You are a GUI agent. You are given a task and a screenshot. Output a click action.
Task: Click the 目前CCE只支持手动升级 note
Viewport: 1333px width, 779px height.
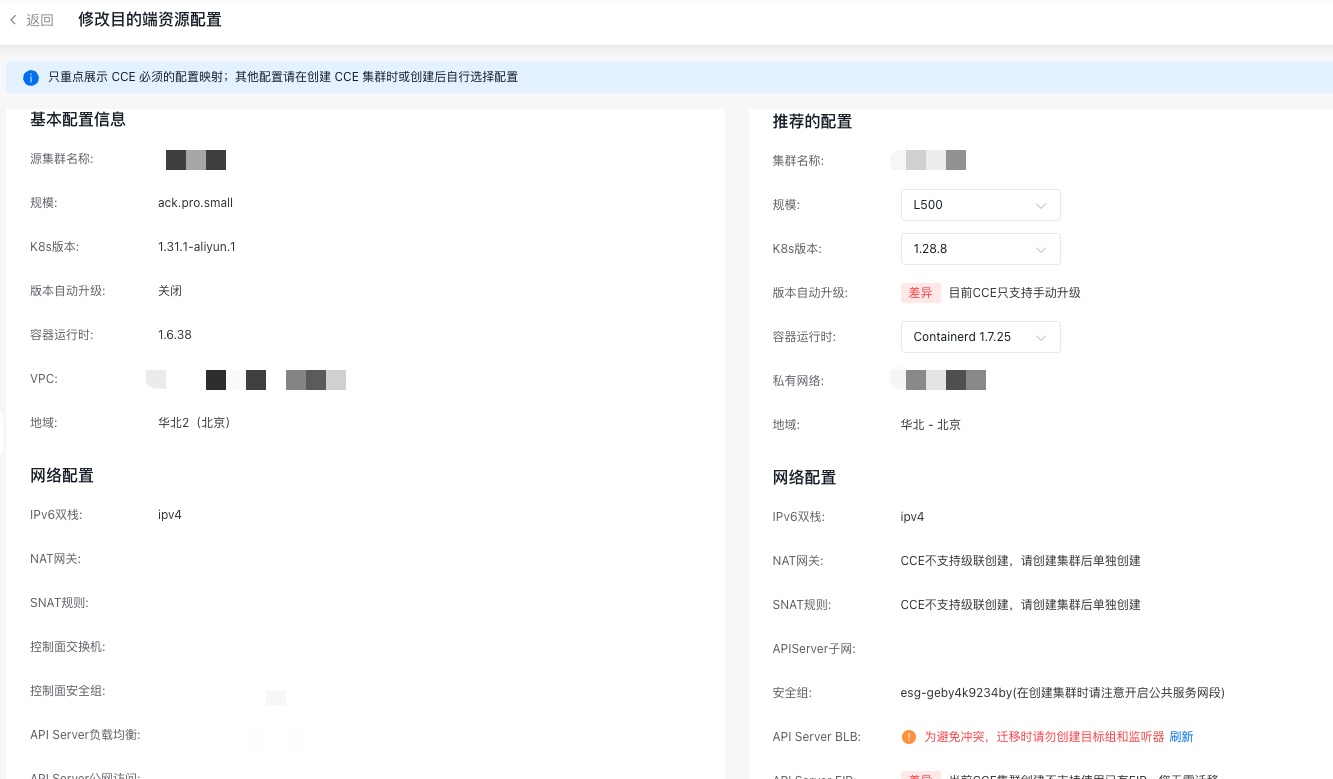point(1014,293)
